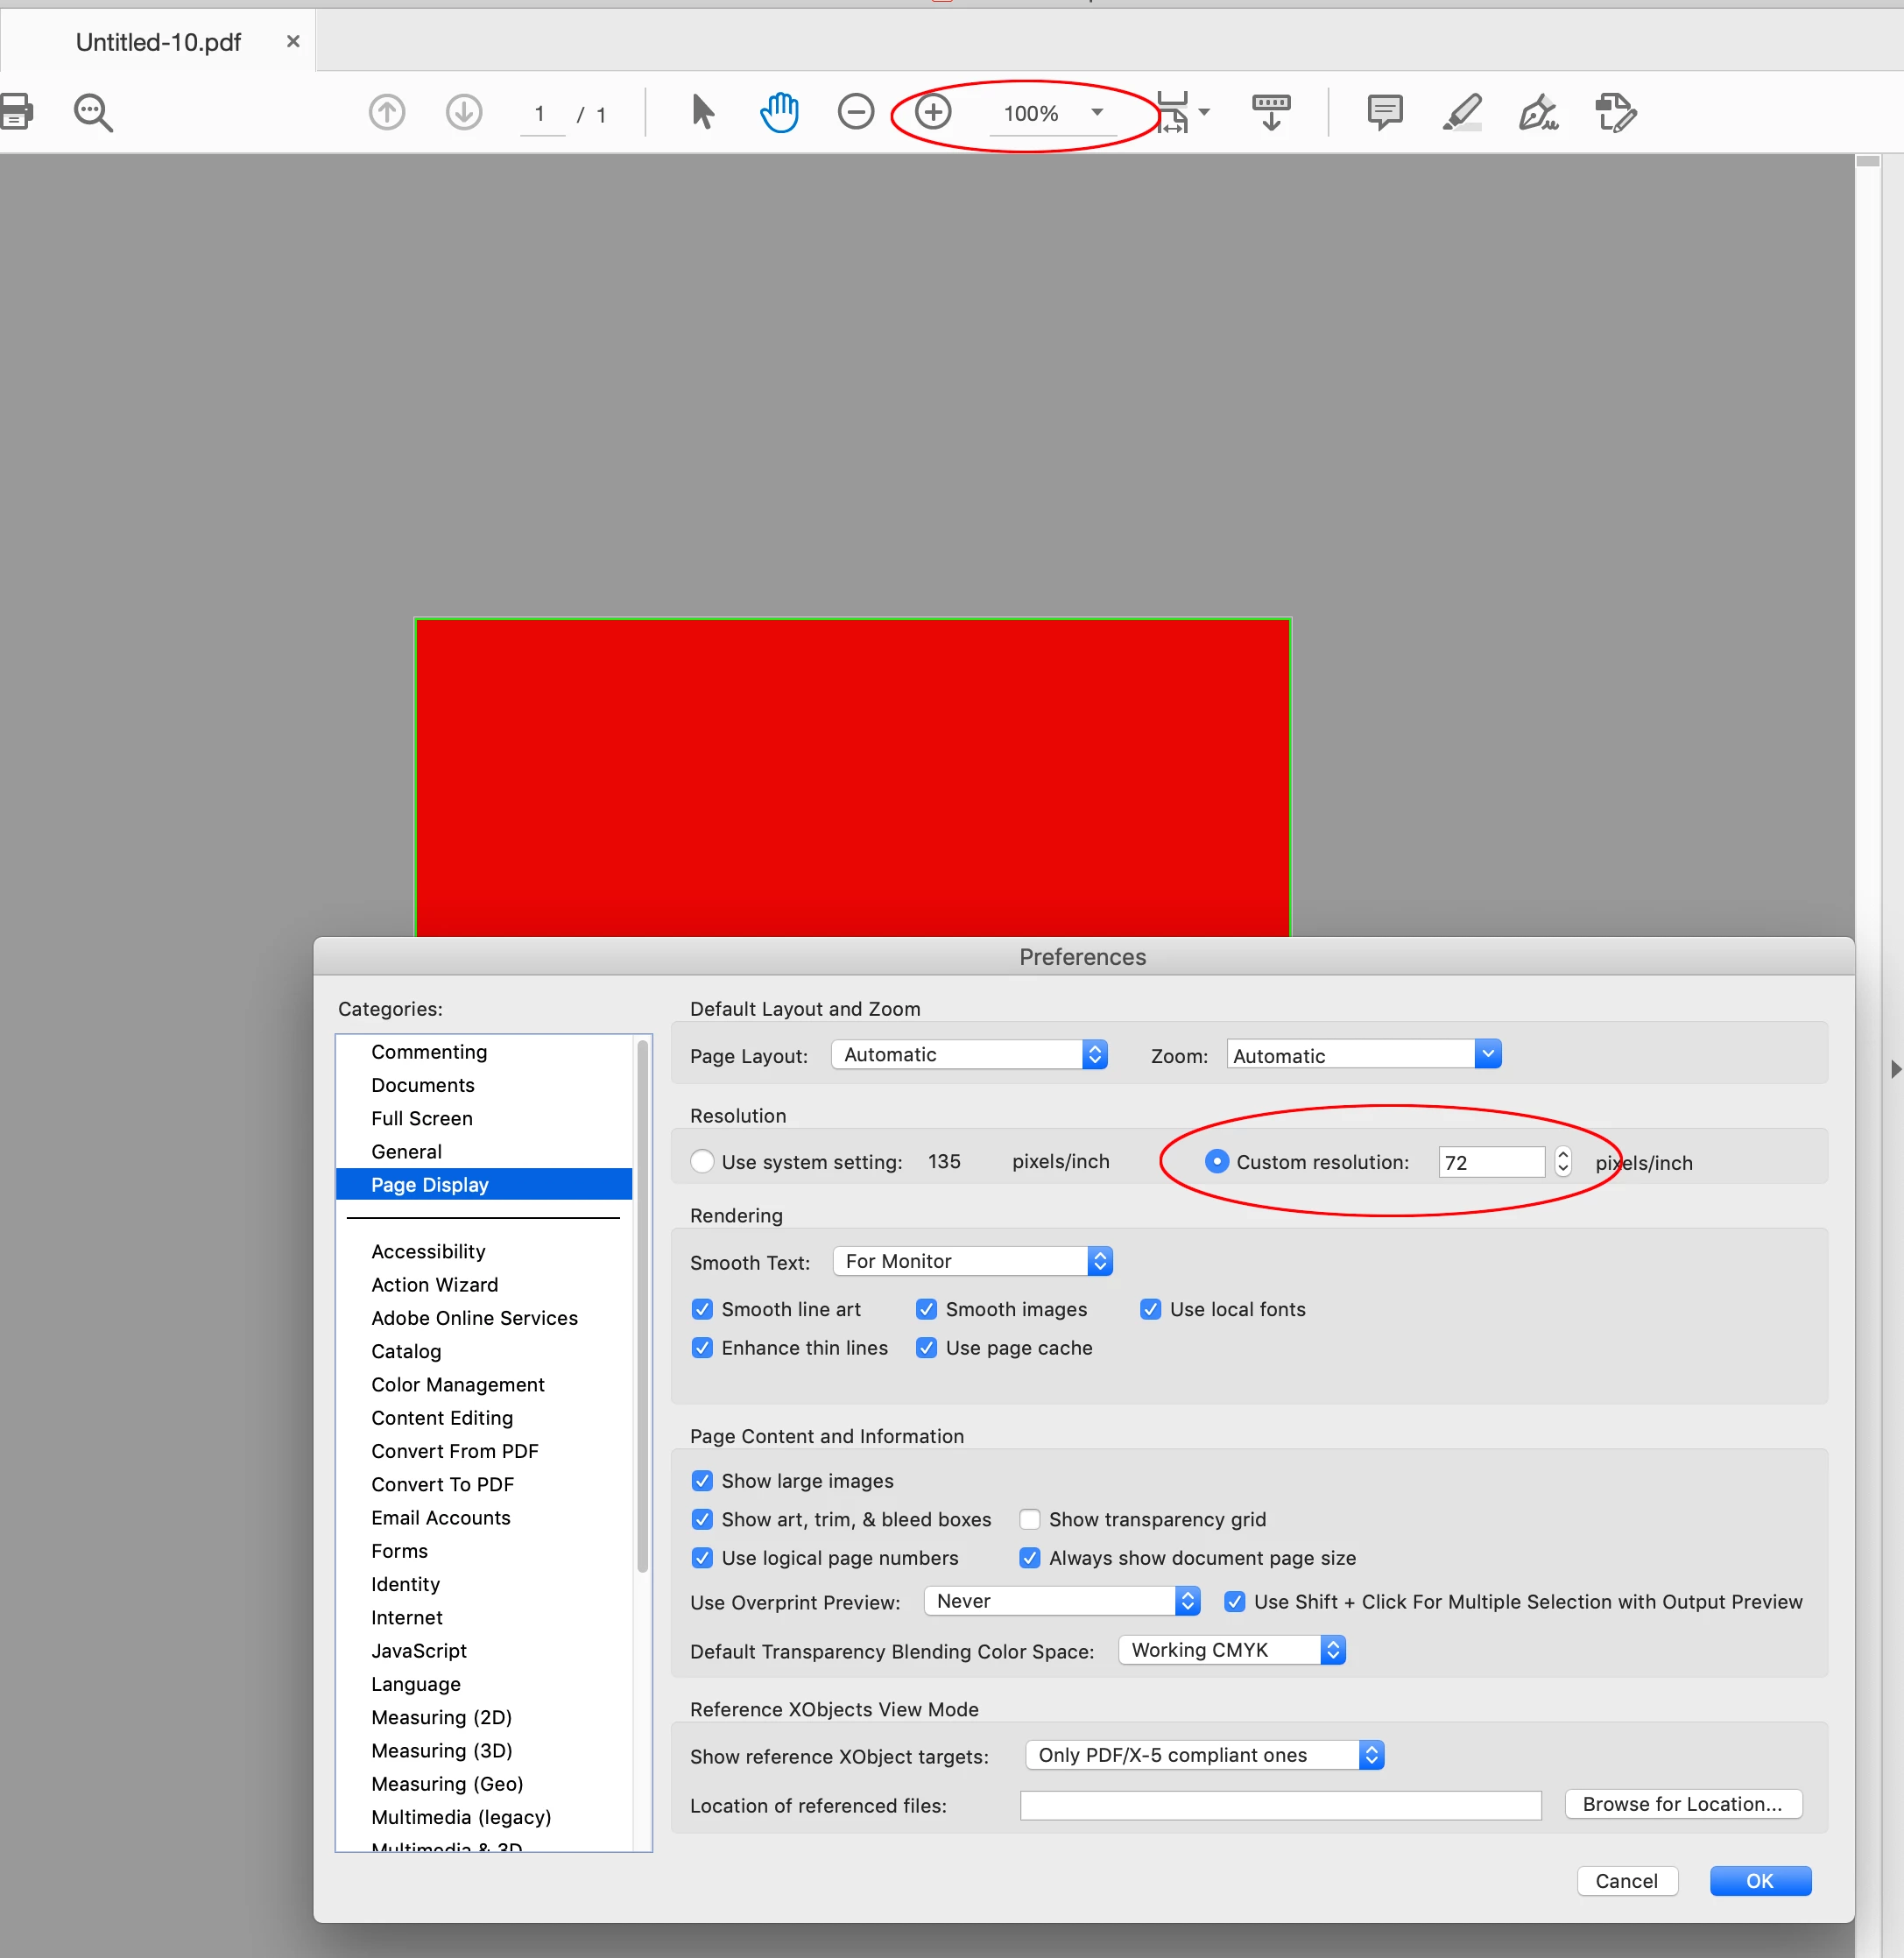Image resolution: width=1904 pixels, height=1958 pixels.
Task: Open Use Overprint Preview dropdown
Action: pos(1061,1601)
